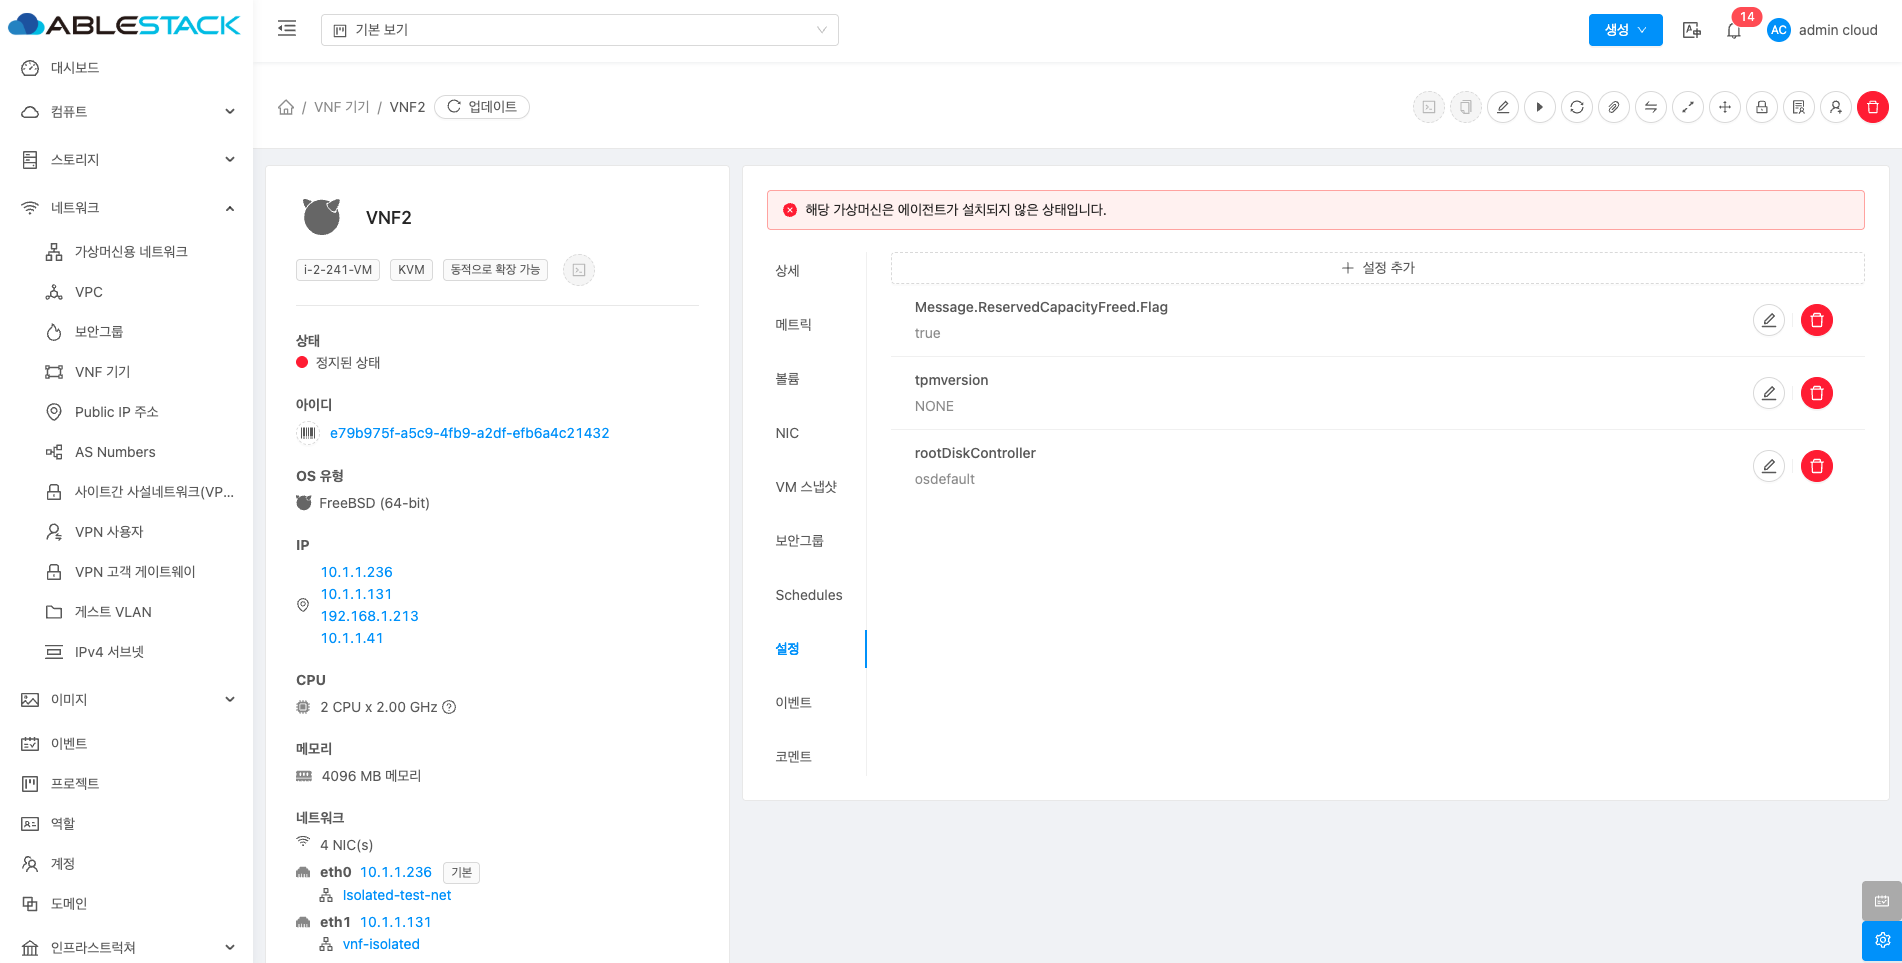Viewport: 1902px width, 963px height.
Task: Click the 설정 추가 button
Action: pos(1377,268)
